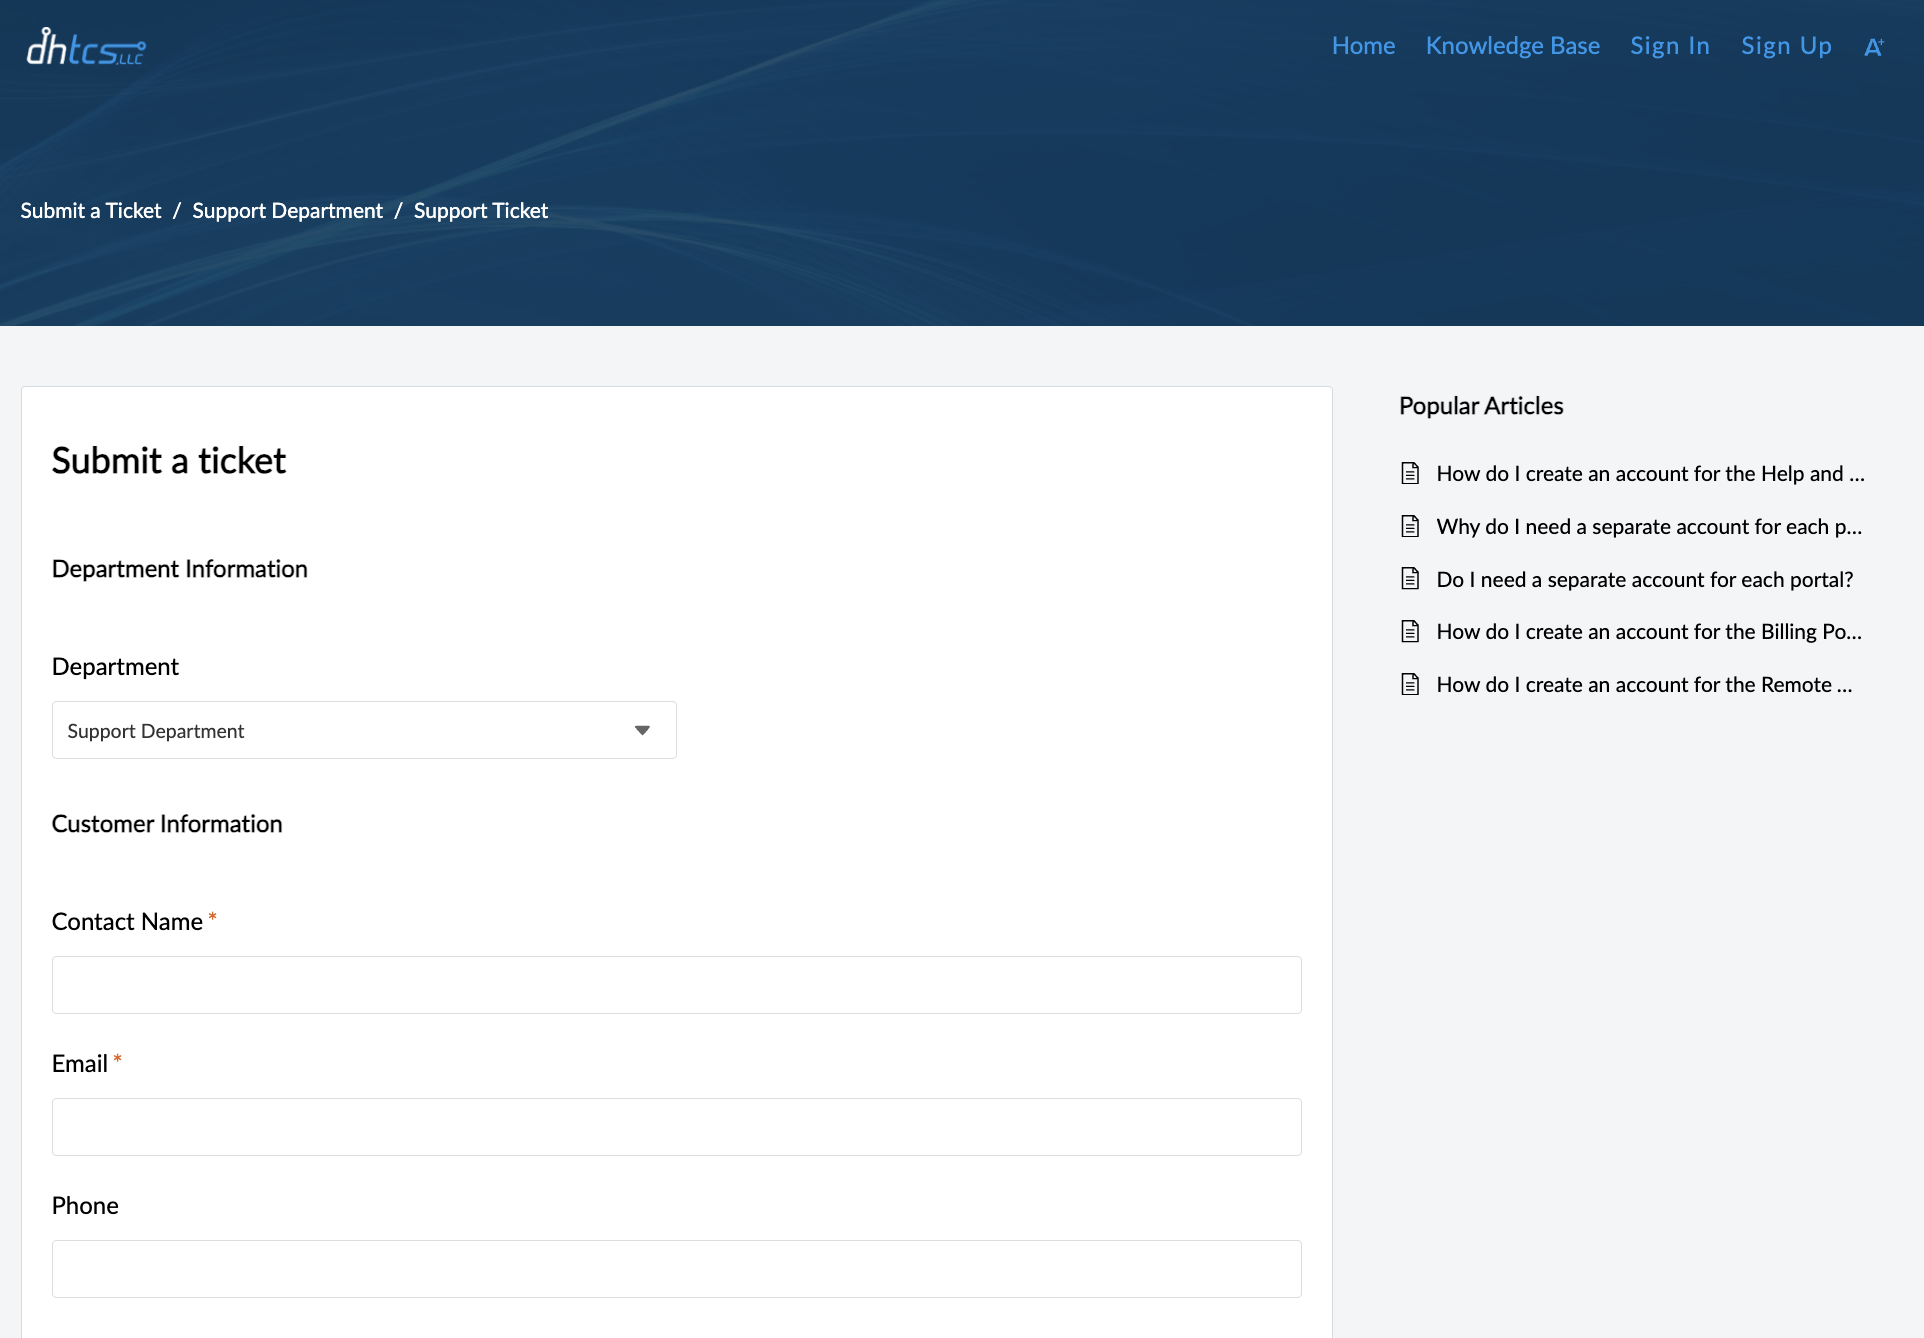Expand the Department dropdown arrow

click(642, 730)
